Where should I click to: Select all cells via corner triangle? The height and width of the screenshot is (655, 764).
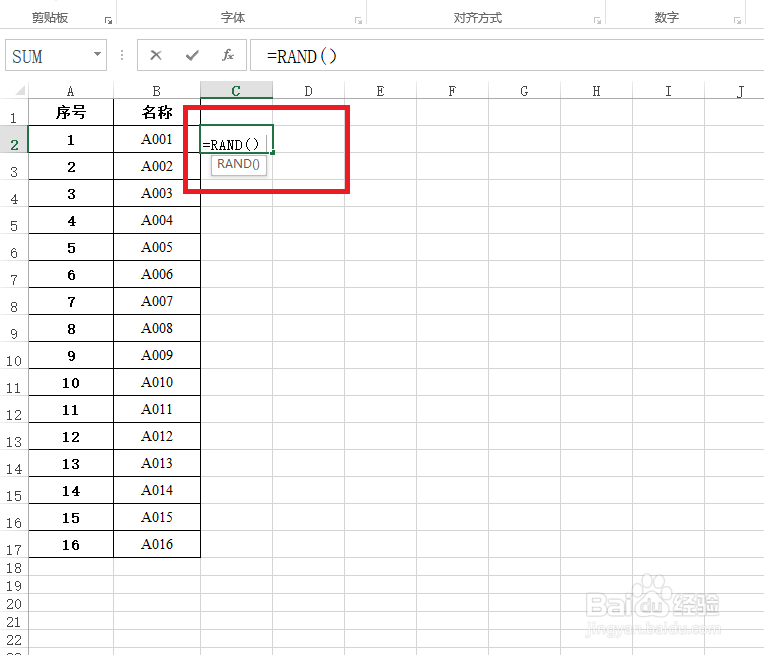[19, 91]
